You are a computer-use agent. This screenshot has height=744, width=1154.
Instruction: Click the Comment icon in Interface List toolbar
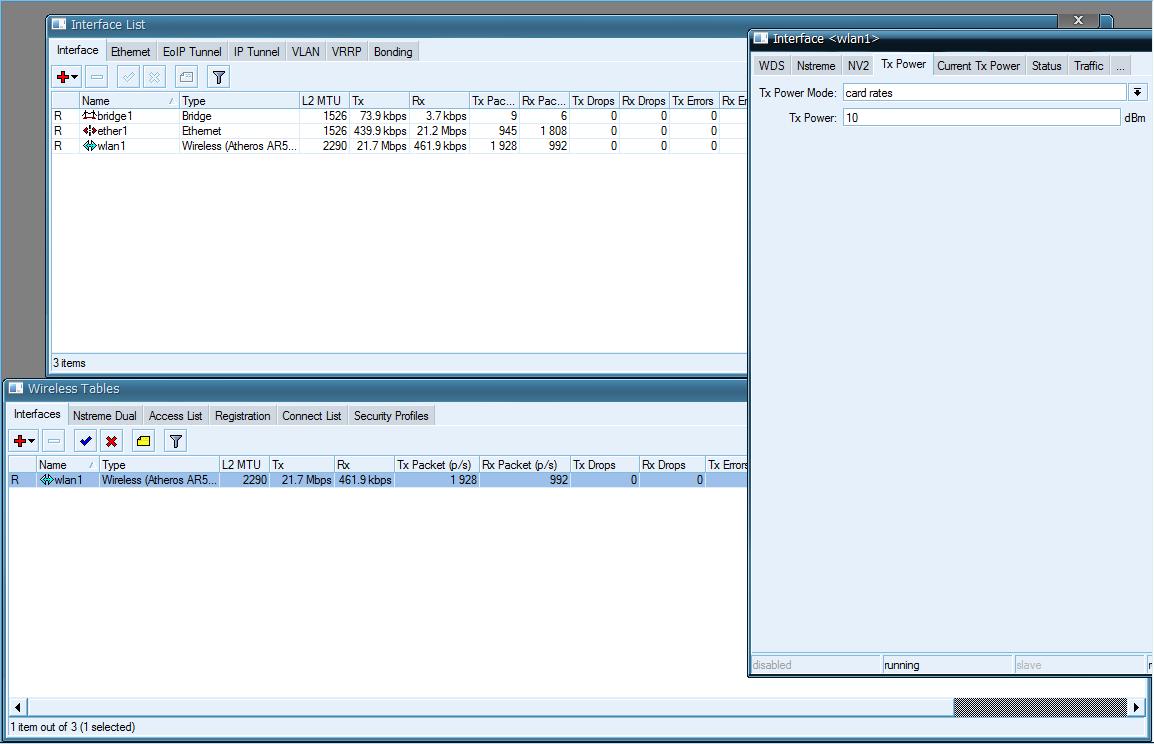pyautogui.click(x=186, y=77)
